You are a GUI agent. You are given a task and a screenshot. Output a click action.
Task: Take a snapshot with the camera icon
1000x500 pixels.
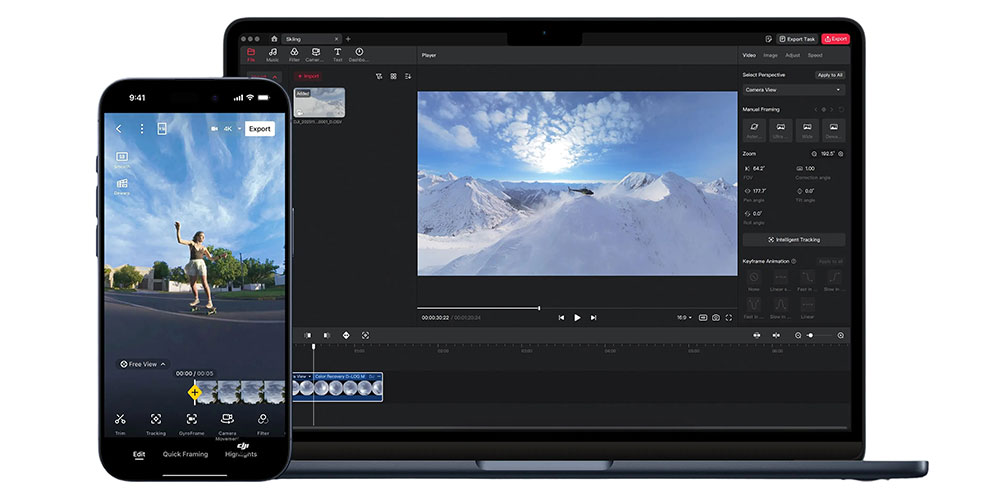click(x=715, y=317)
